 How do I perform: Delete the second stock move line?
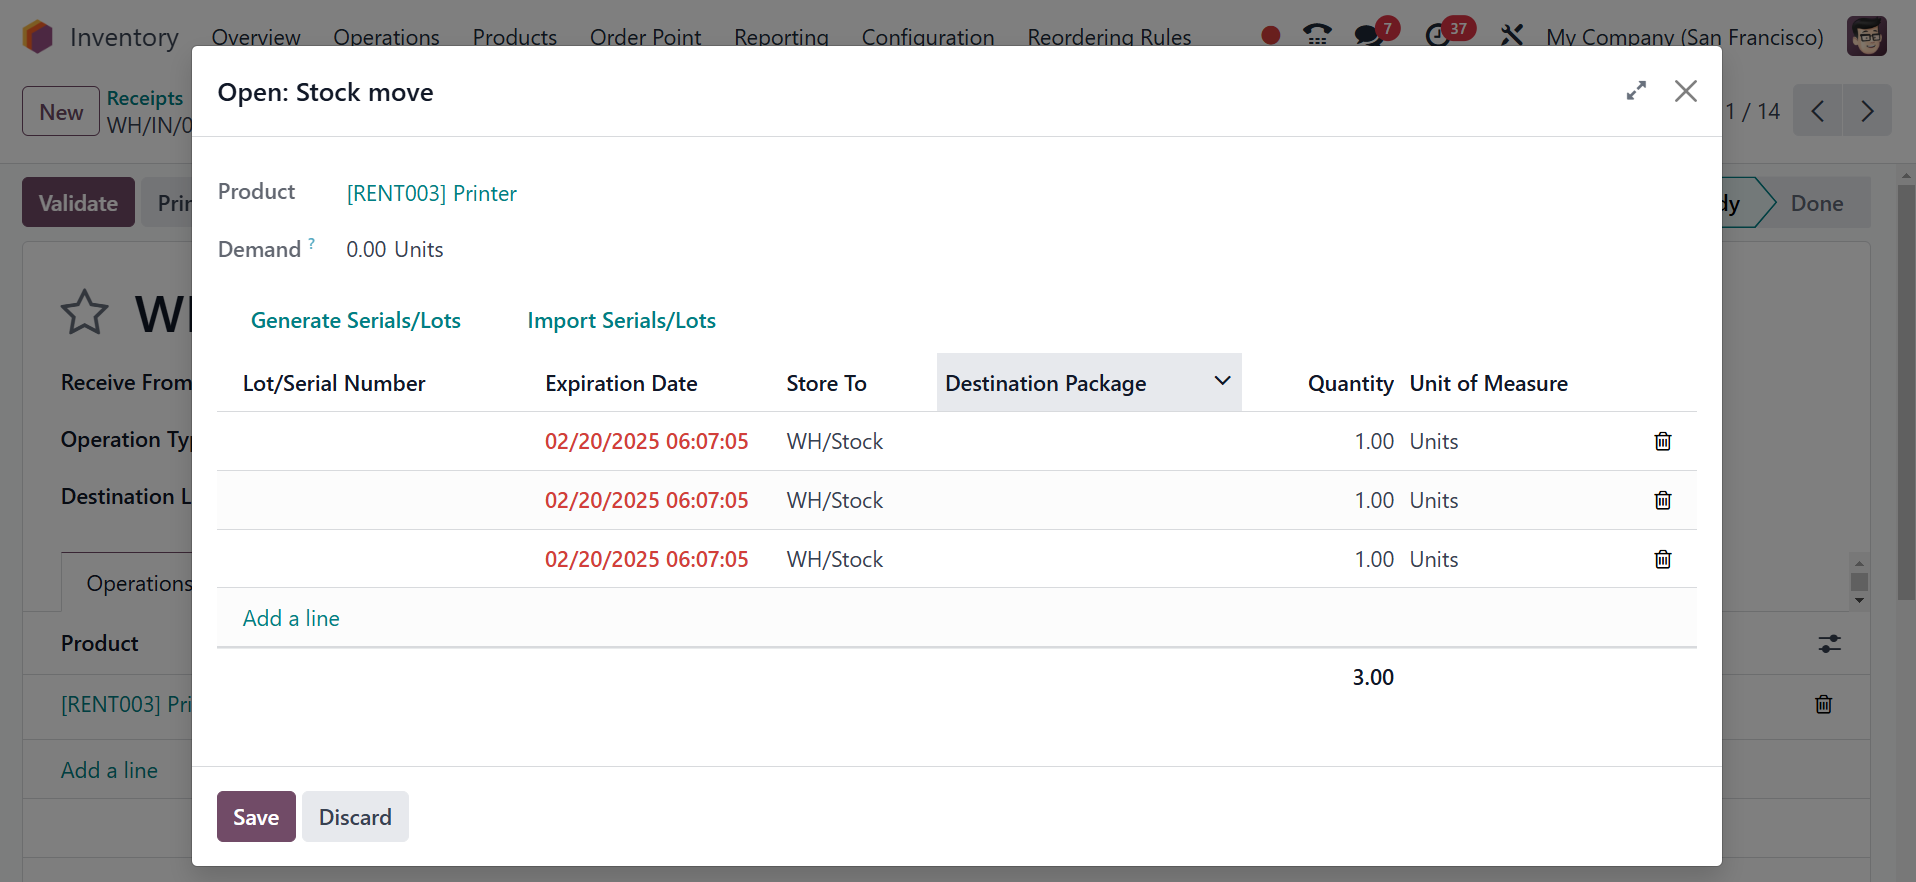1662,500
